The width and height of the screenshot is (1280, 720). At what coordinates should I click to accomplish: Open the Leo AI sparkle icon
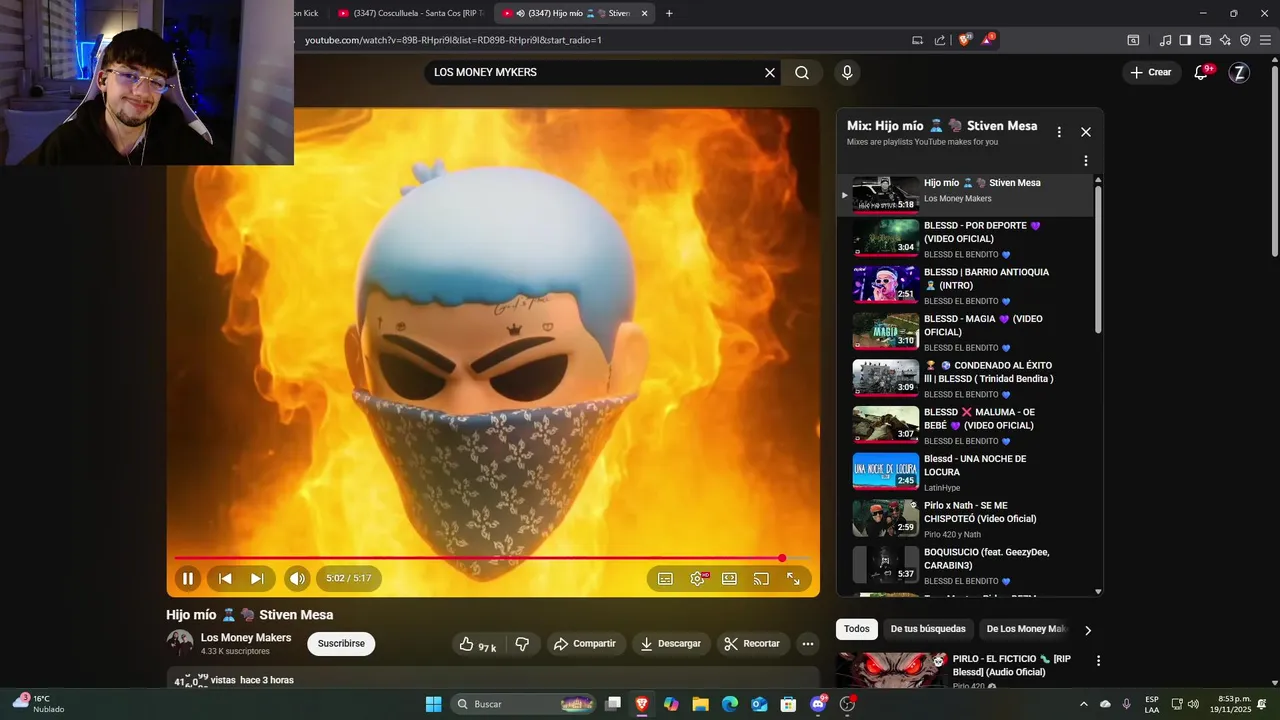pos(1225,40)
